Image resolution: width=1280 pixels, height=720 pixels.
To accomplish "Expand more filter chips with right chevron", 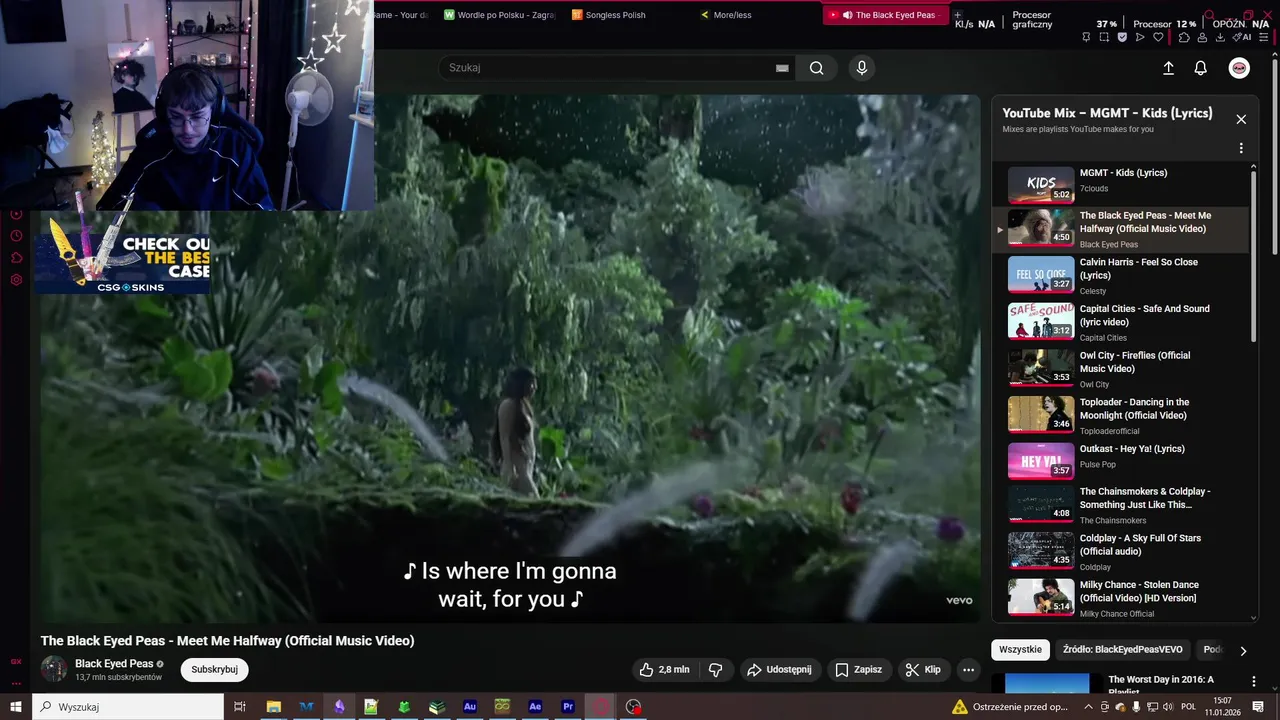I will point(1243,651).
